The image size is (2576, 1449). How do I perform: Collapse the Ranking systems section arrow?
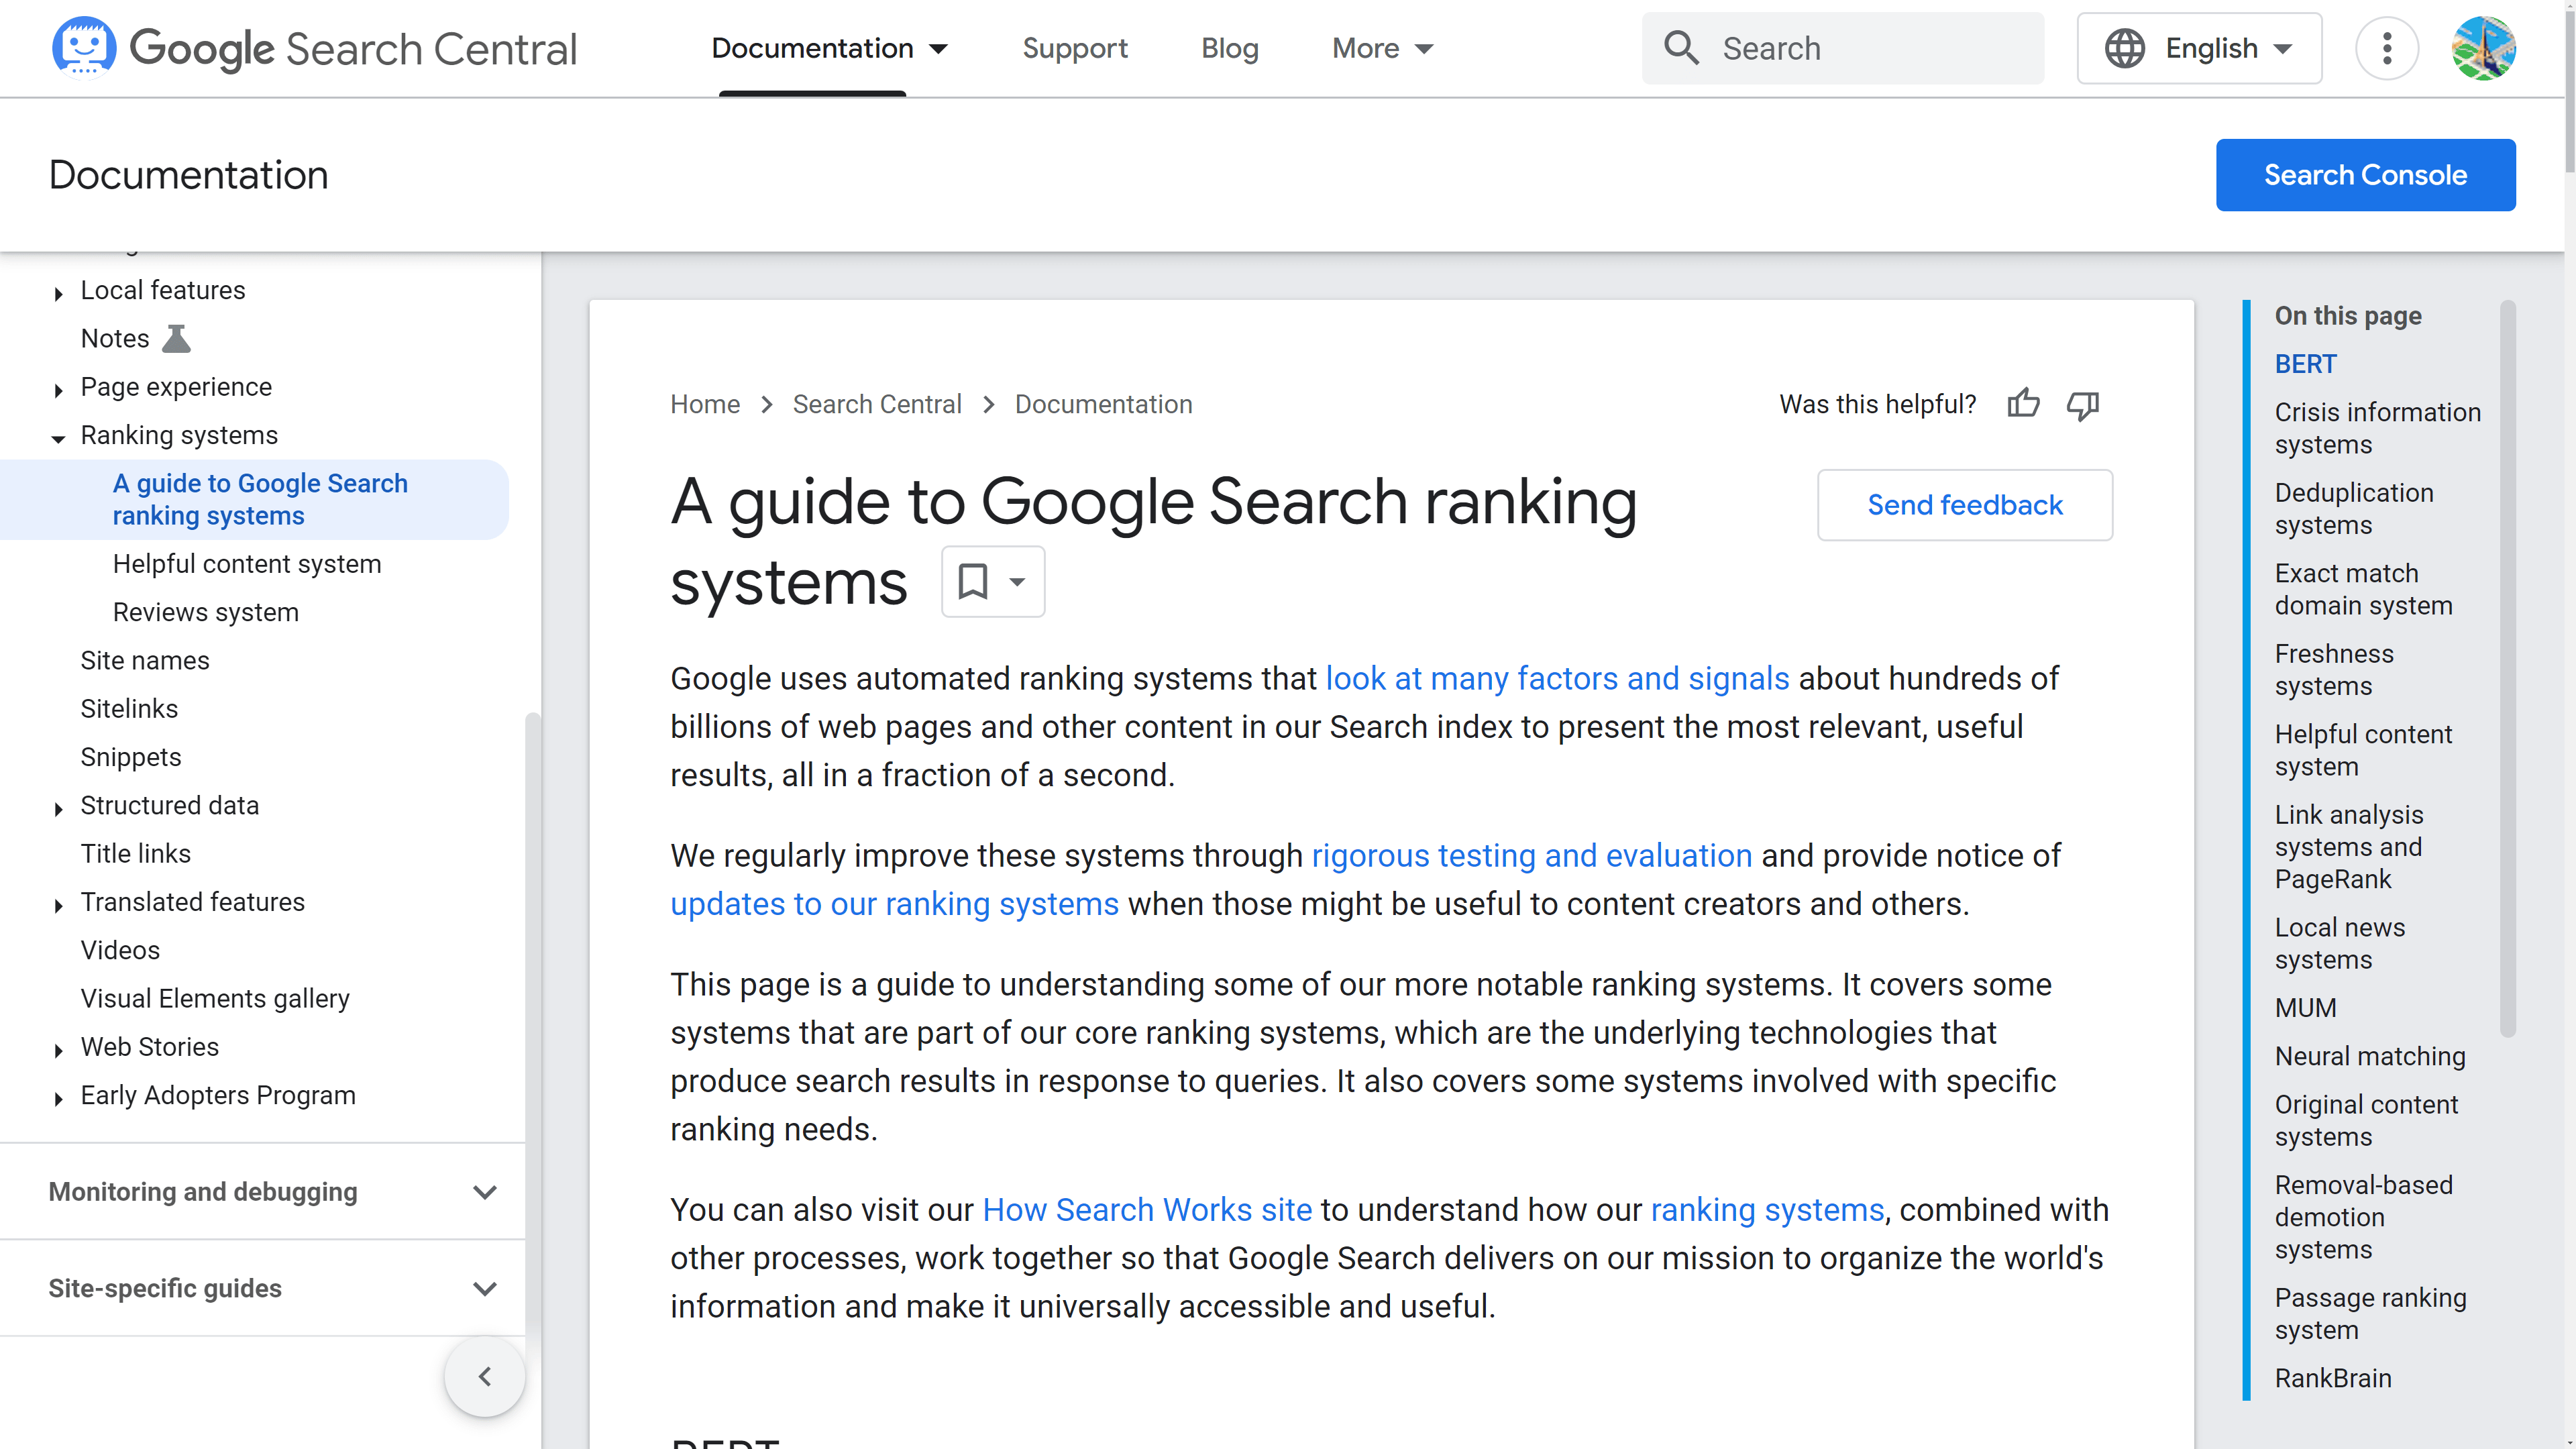click(58, 438)
